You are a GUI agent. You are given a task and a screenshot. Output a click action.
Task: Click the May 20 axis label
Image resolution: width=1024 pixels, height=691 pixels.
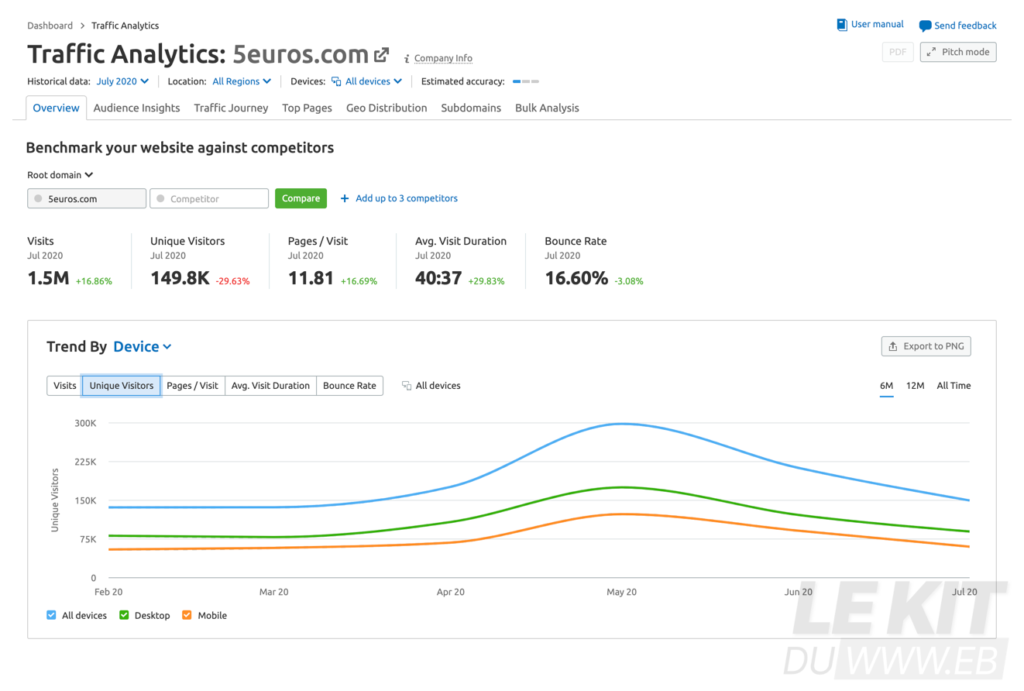point(621,592)
